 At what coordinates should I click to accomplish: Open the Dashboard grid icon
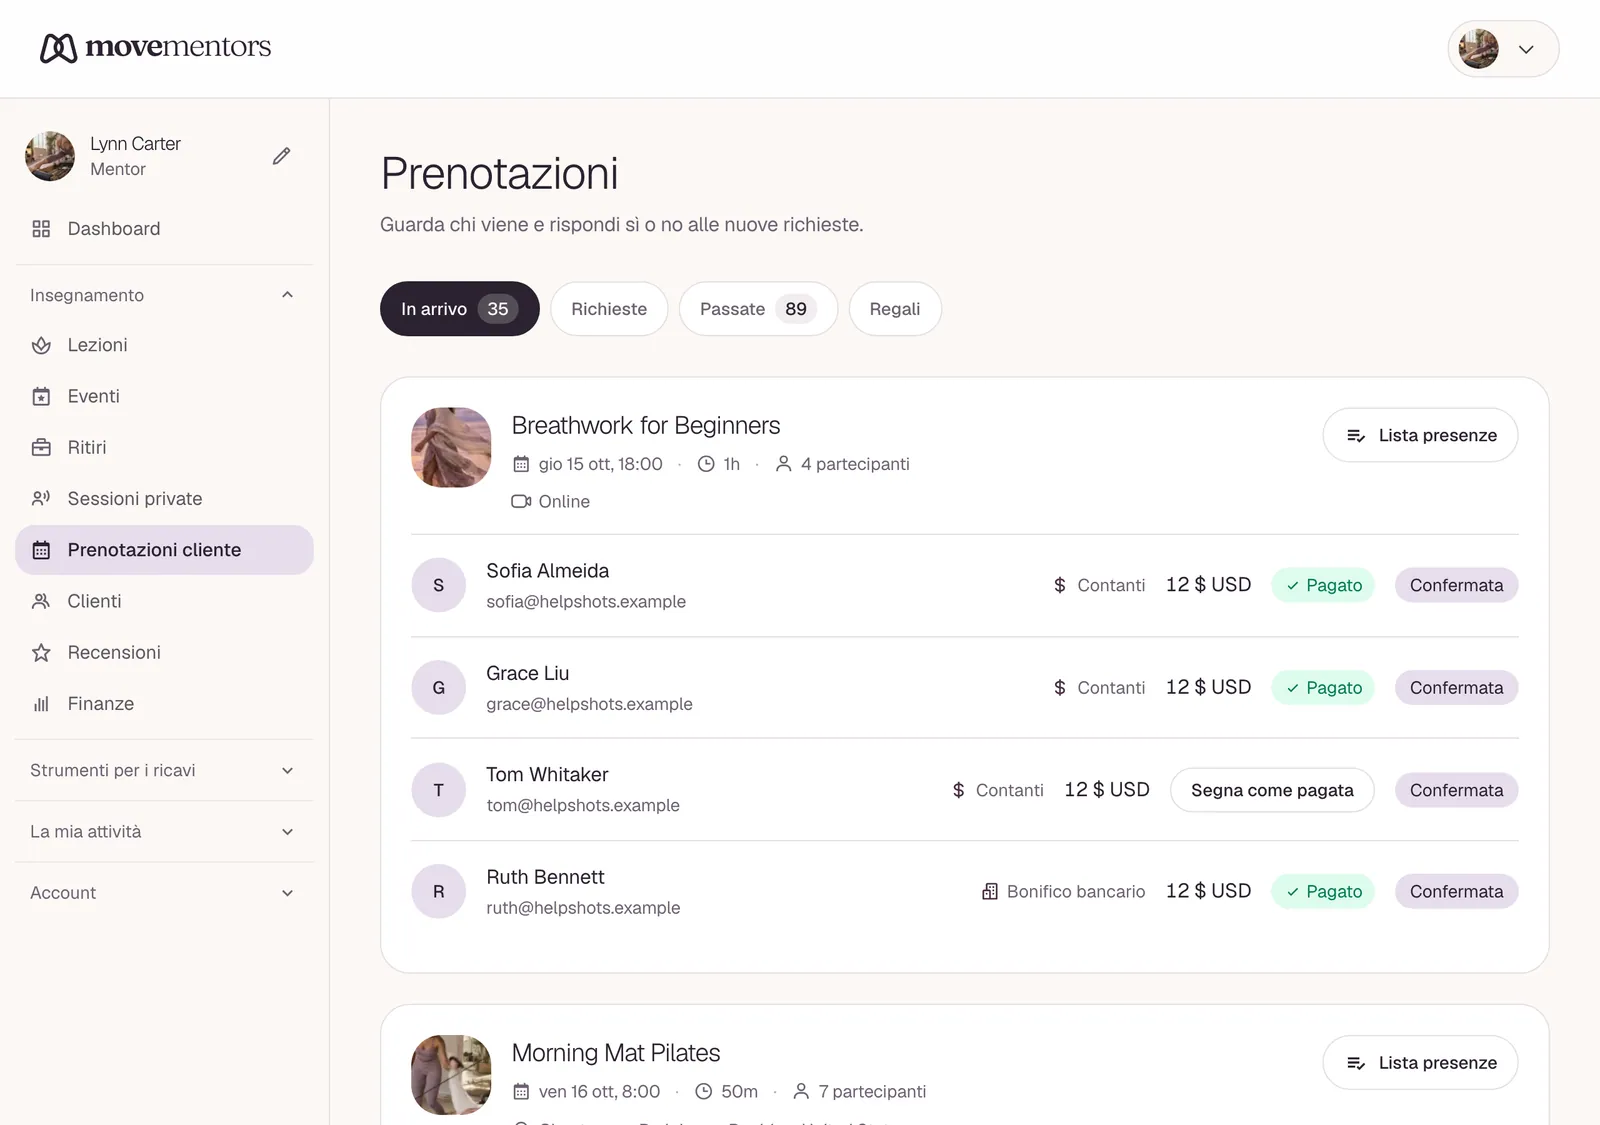[41, 229]
